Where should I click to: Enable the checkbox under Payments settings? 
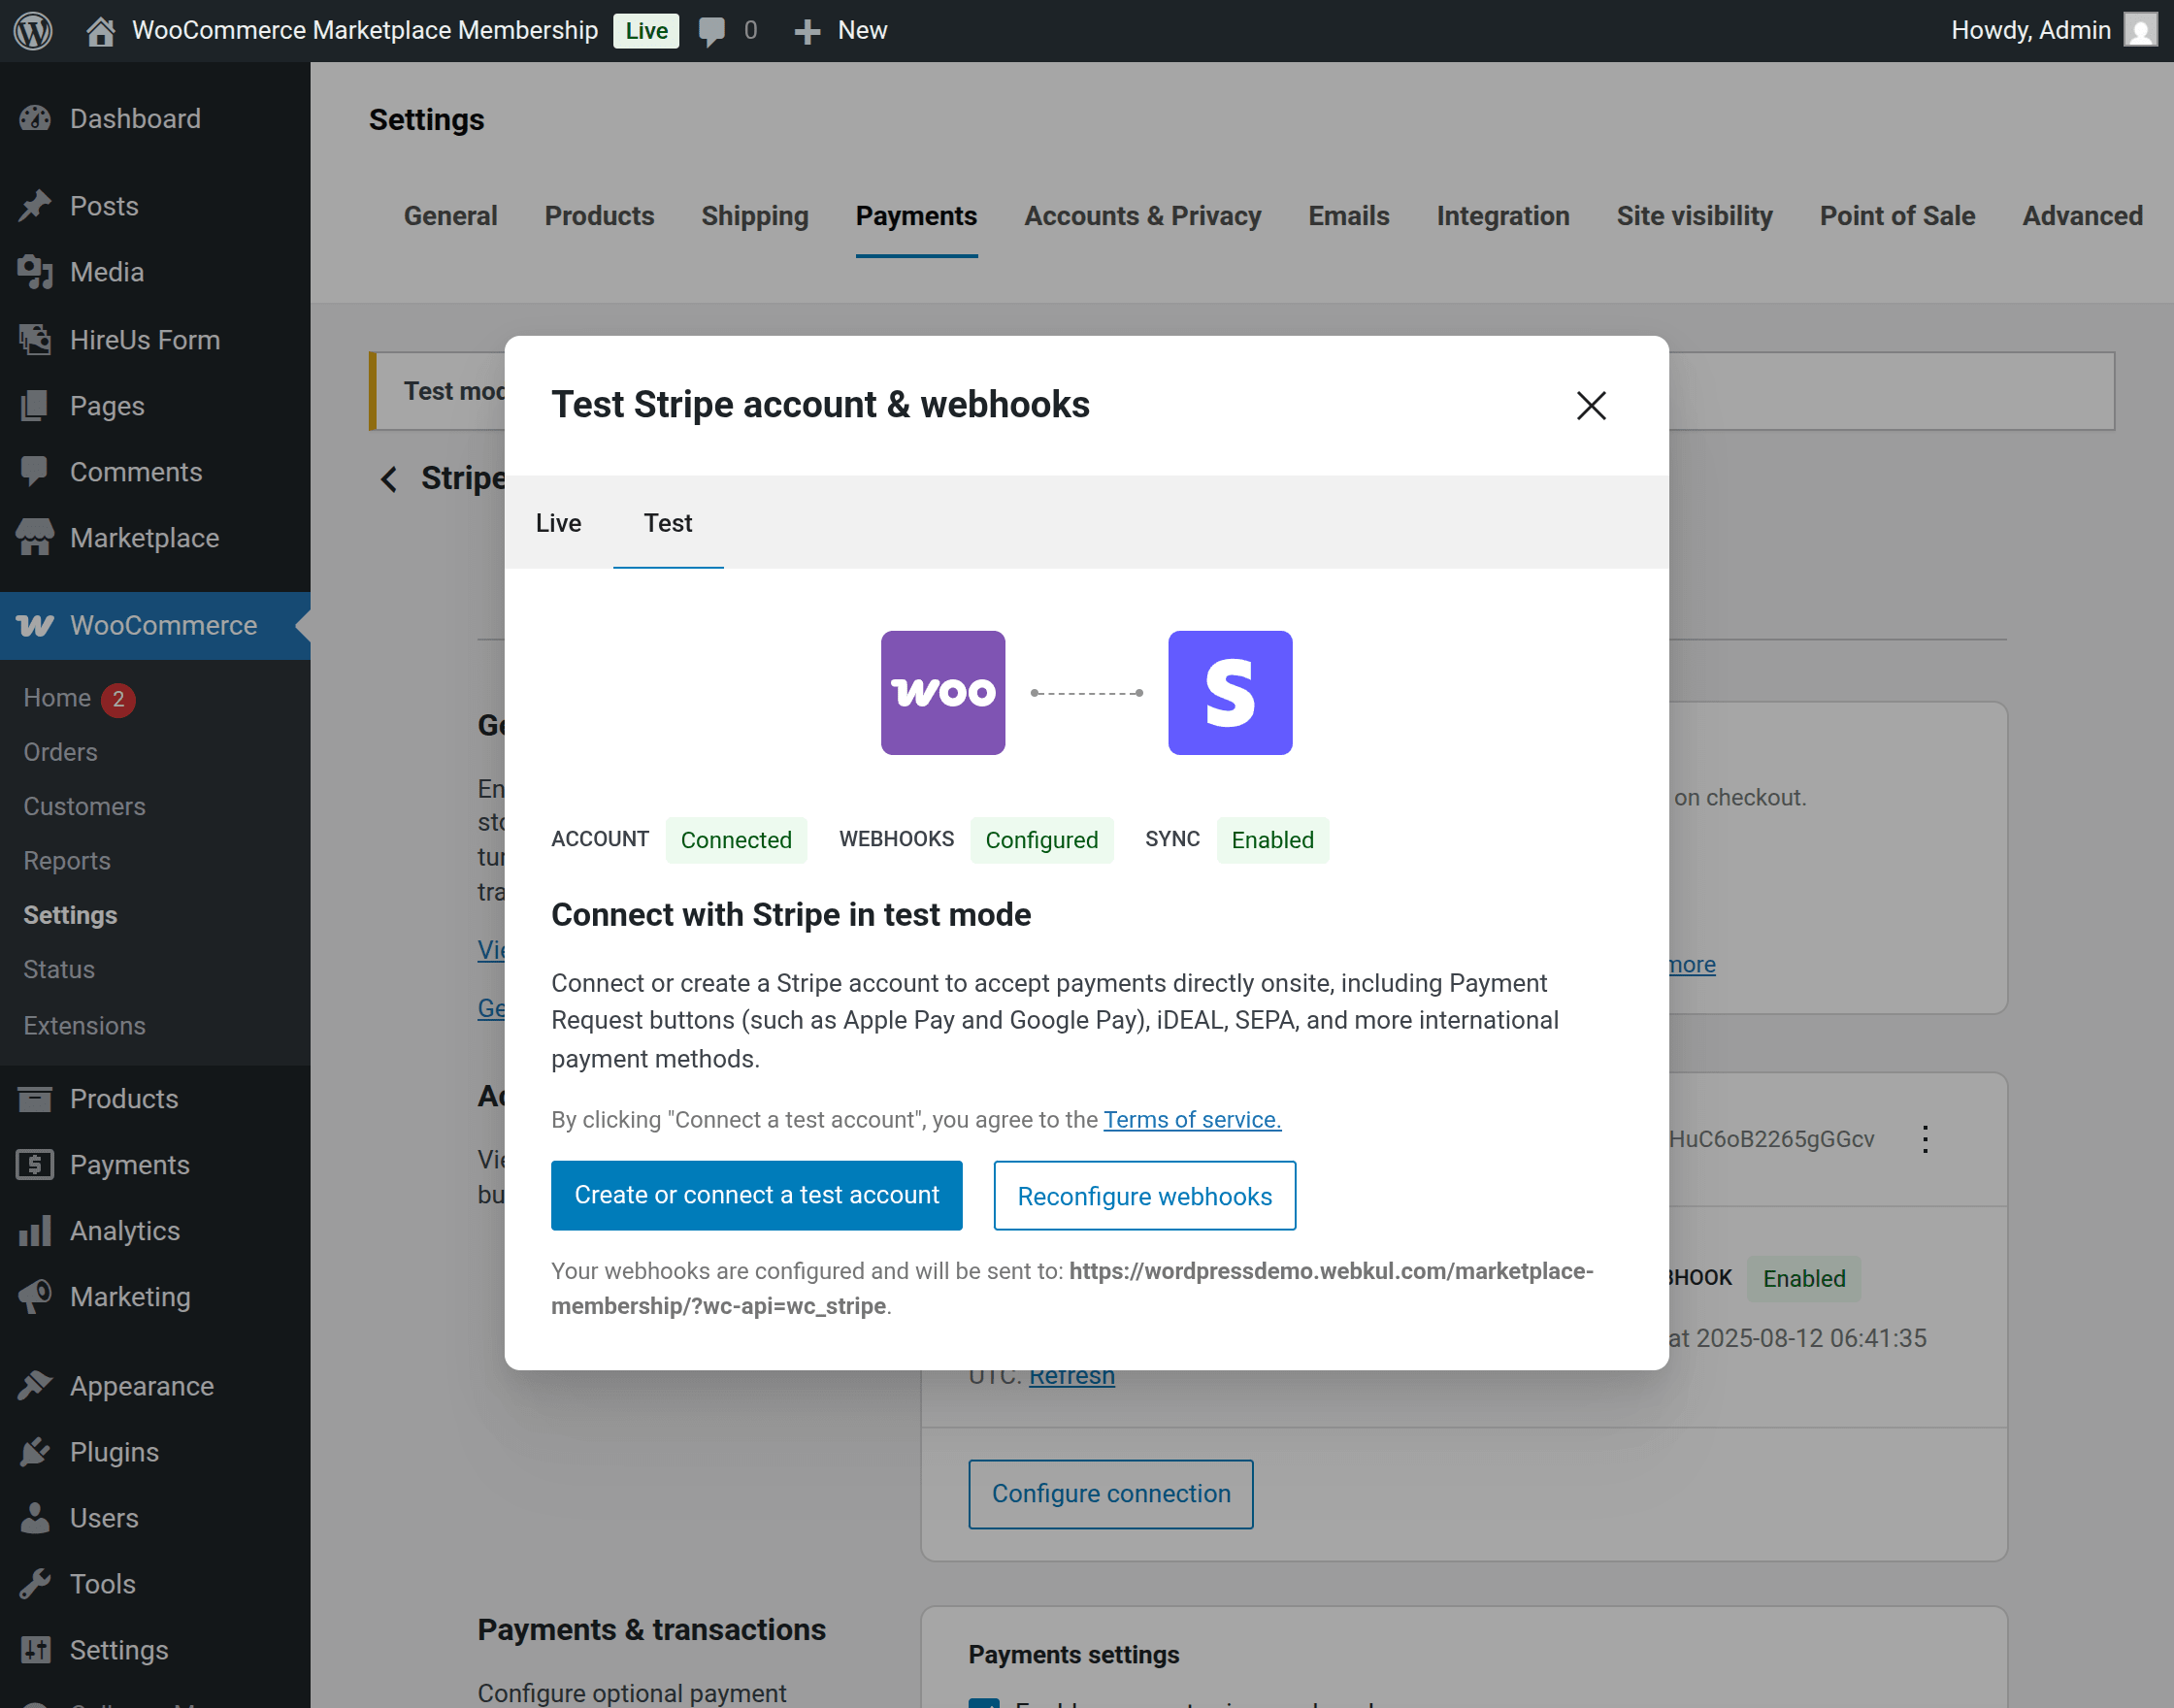pyautogui.click(x=986, y=1703)
